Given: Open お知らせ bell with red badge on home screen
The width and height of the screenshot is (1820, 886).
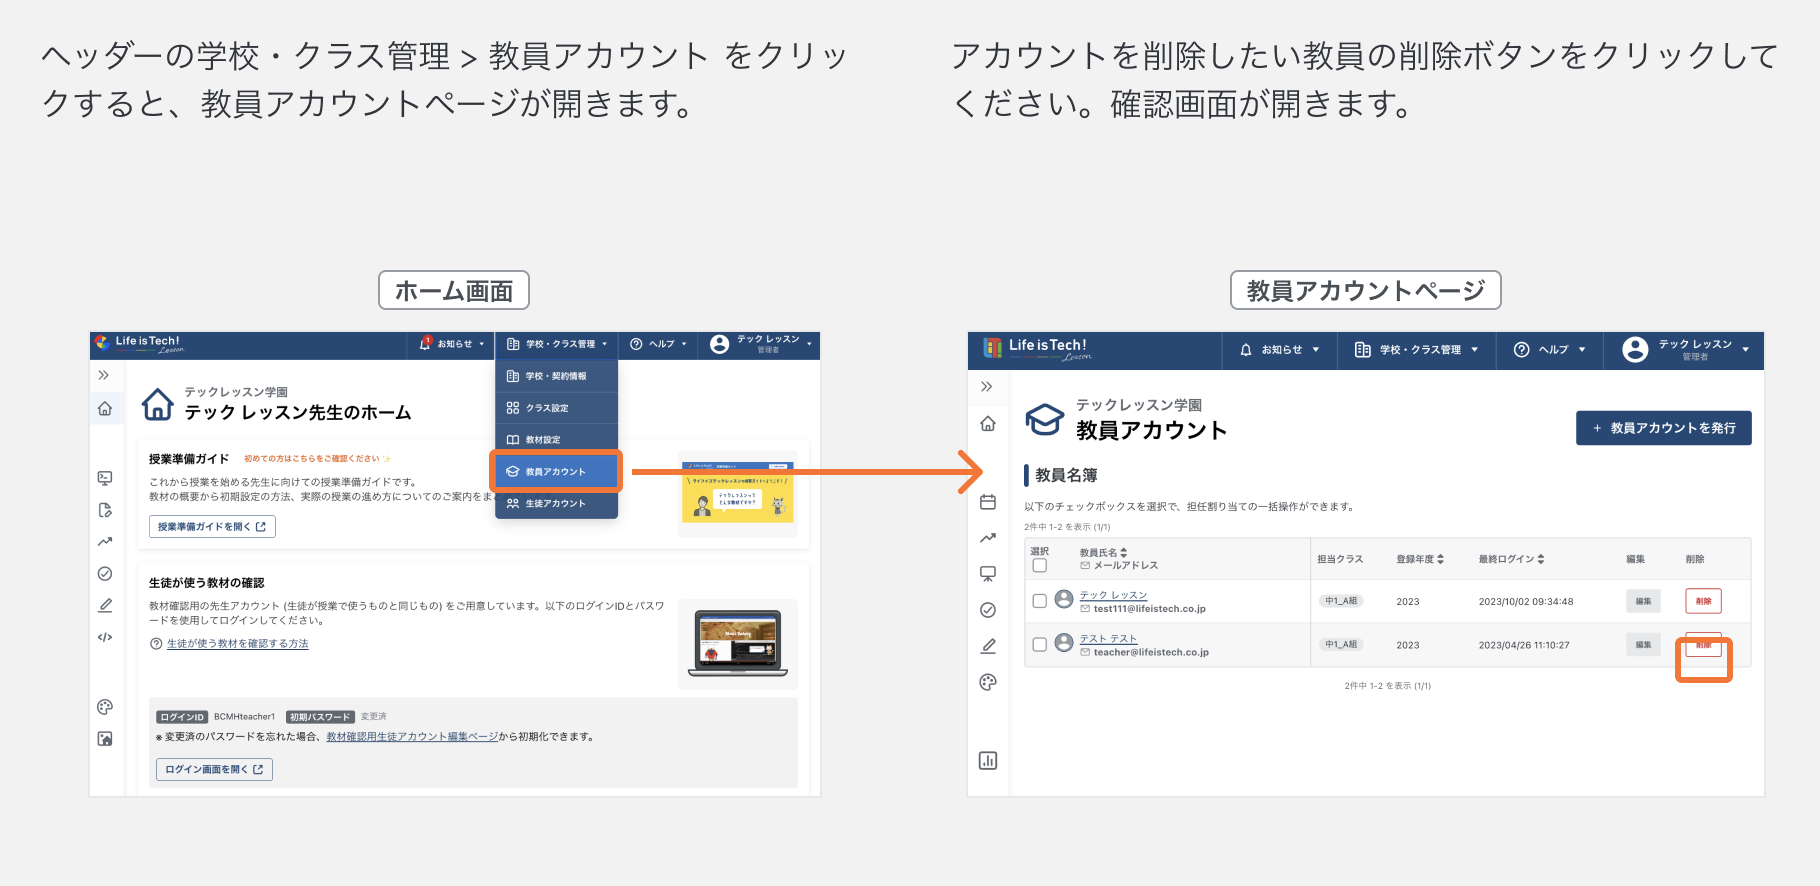Looking at the screenshot, I should [452, 344].
